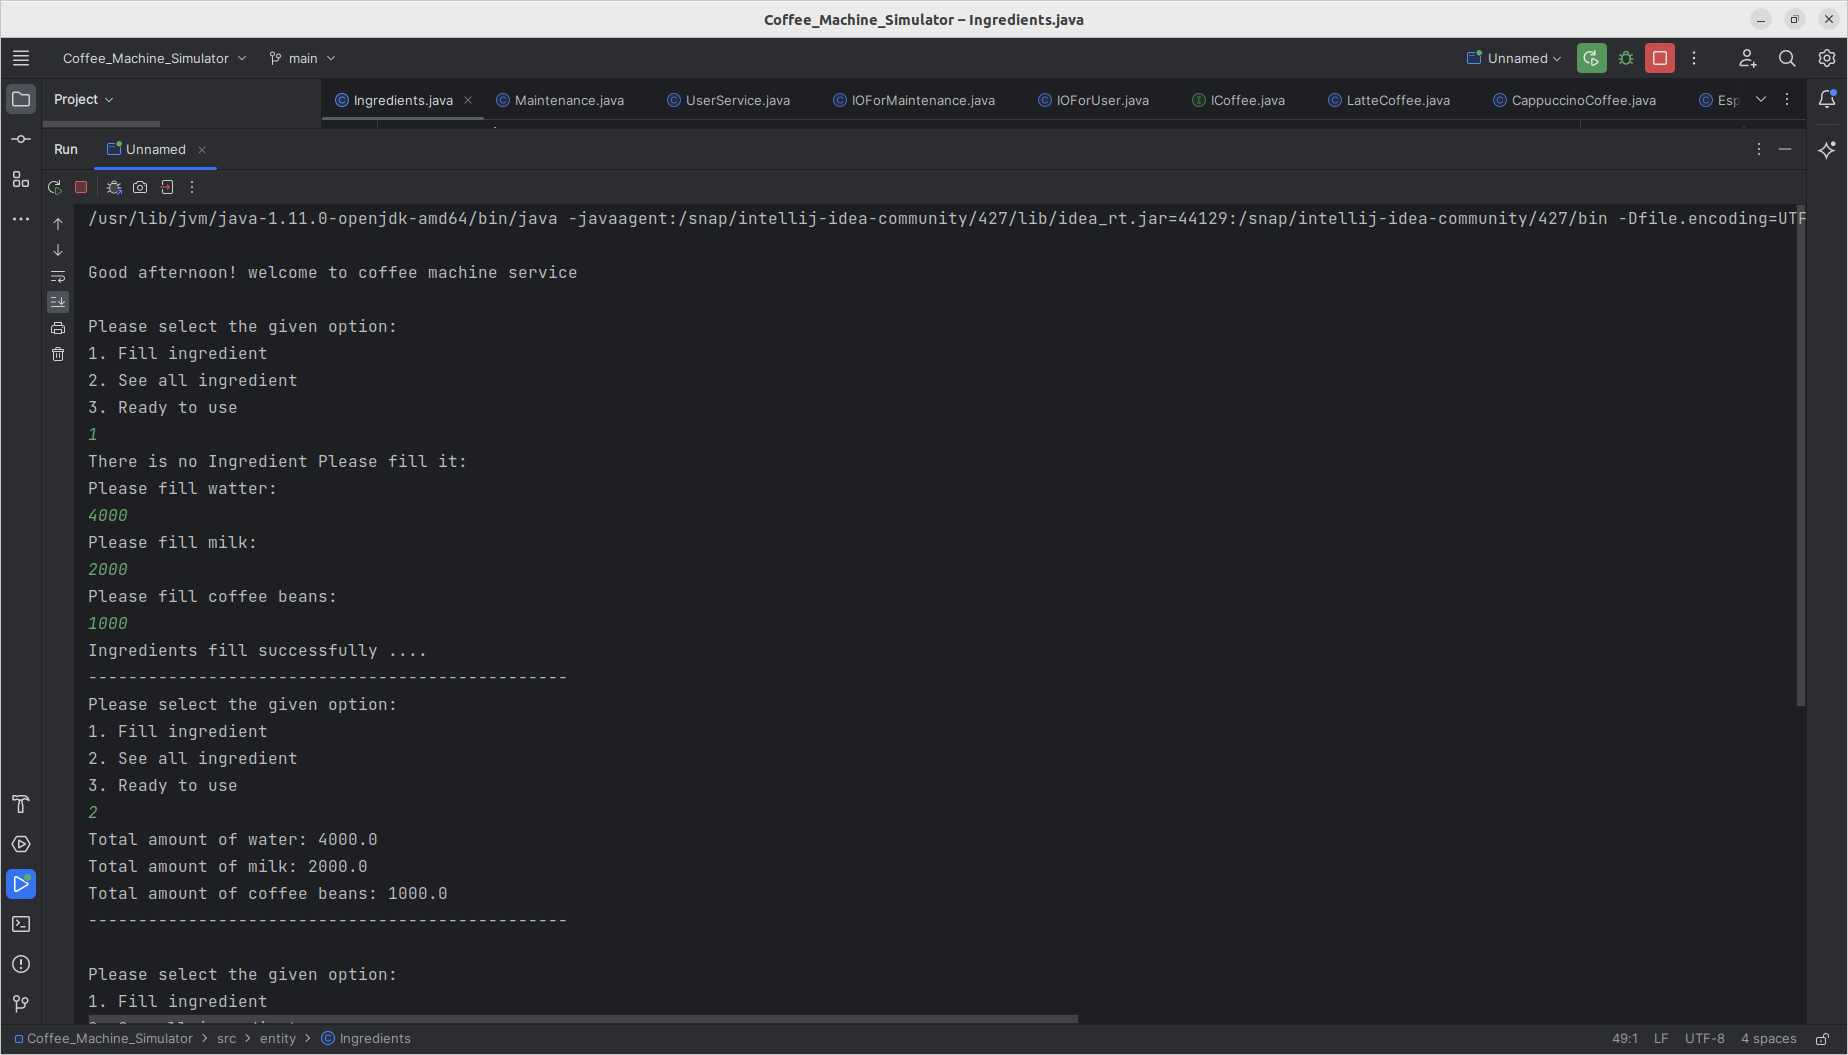Click the Exit run icon

click(x=167, y=187)
